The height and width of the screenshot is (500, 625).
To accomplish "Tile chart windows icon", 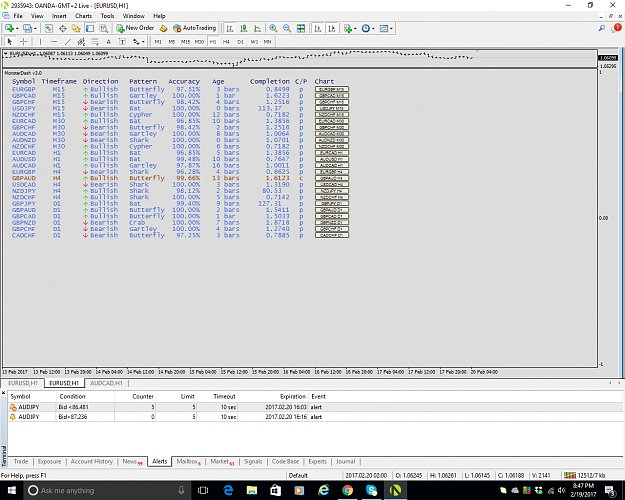I will coord(301,28).
